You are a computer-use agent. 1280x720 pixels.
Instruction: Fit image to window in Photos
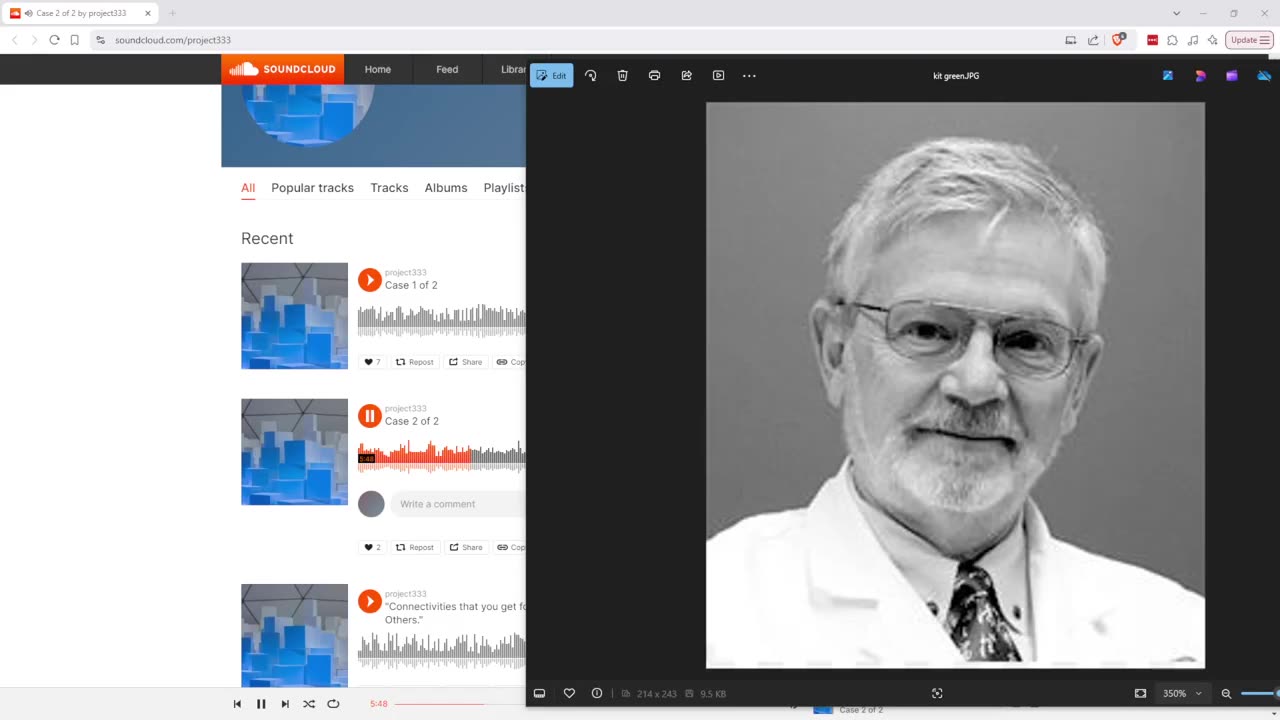point(1140,693)
